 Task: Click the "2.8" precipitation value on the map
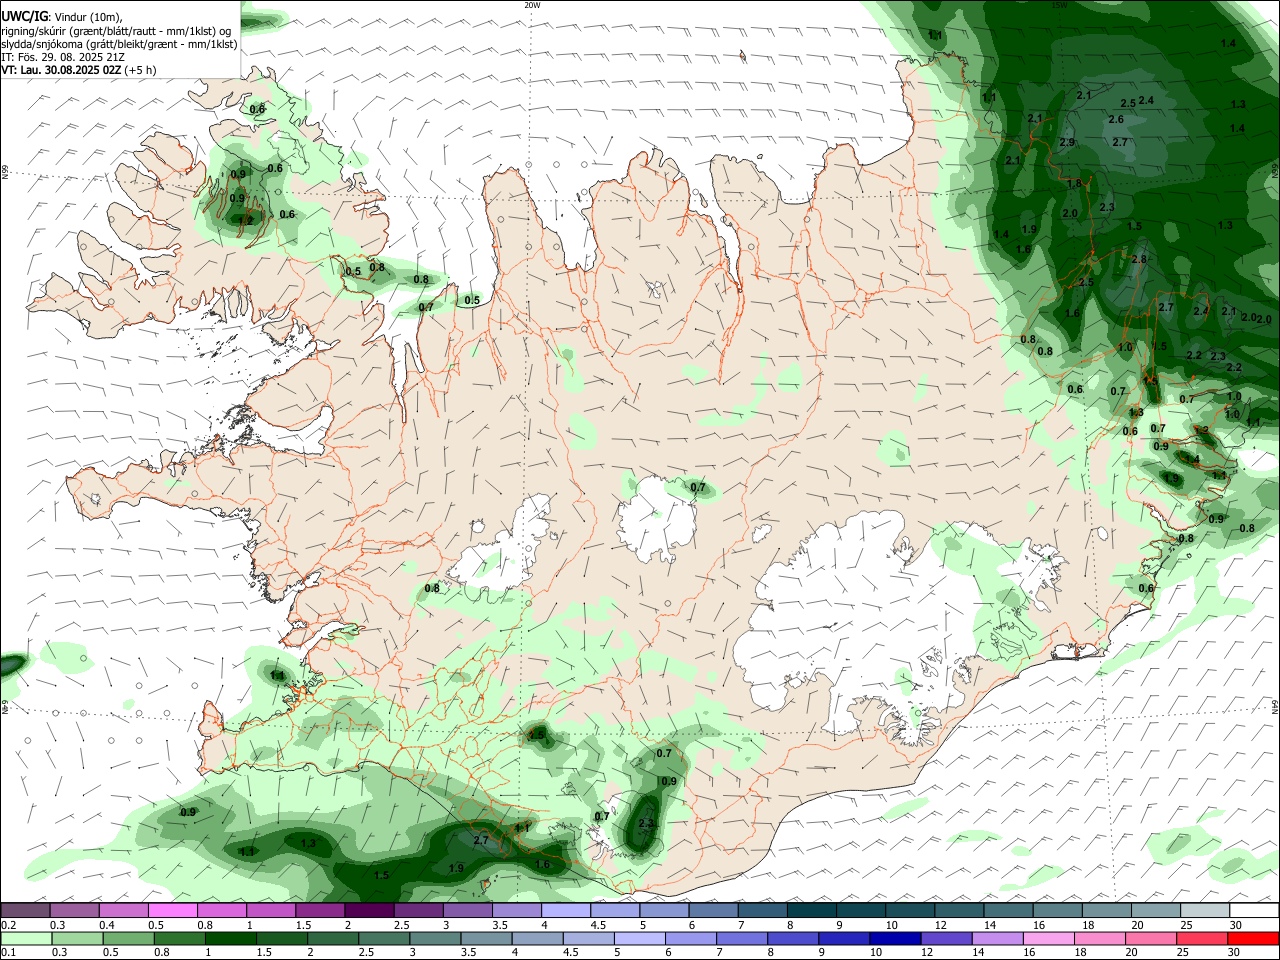[1138, 259]
